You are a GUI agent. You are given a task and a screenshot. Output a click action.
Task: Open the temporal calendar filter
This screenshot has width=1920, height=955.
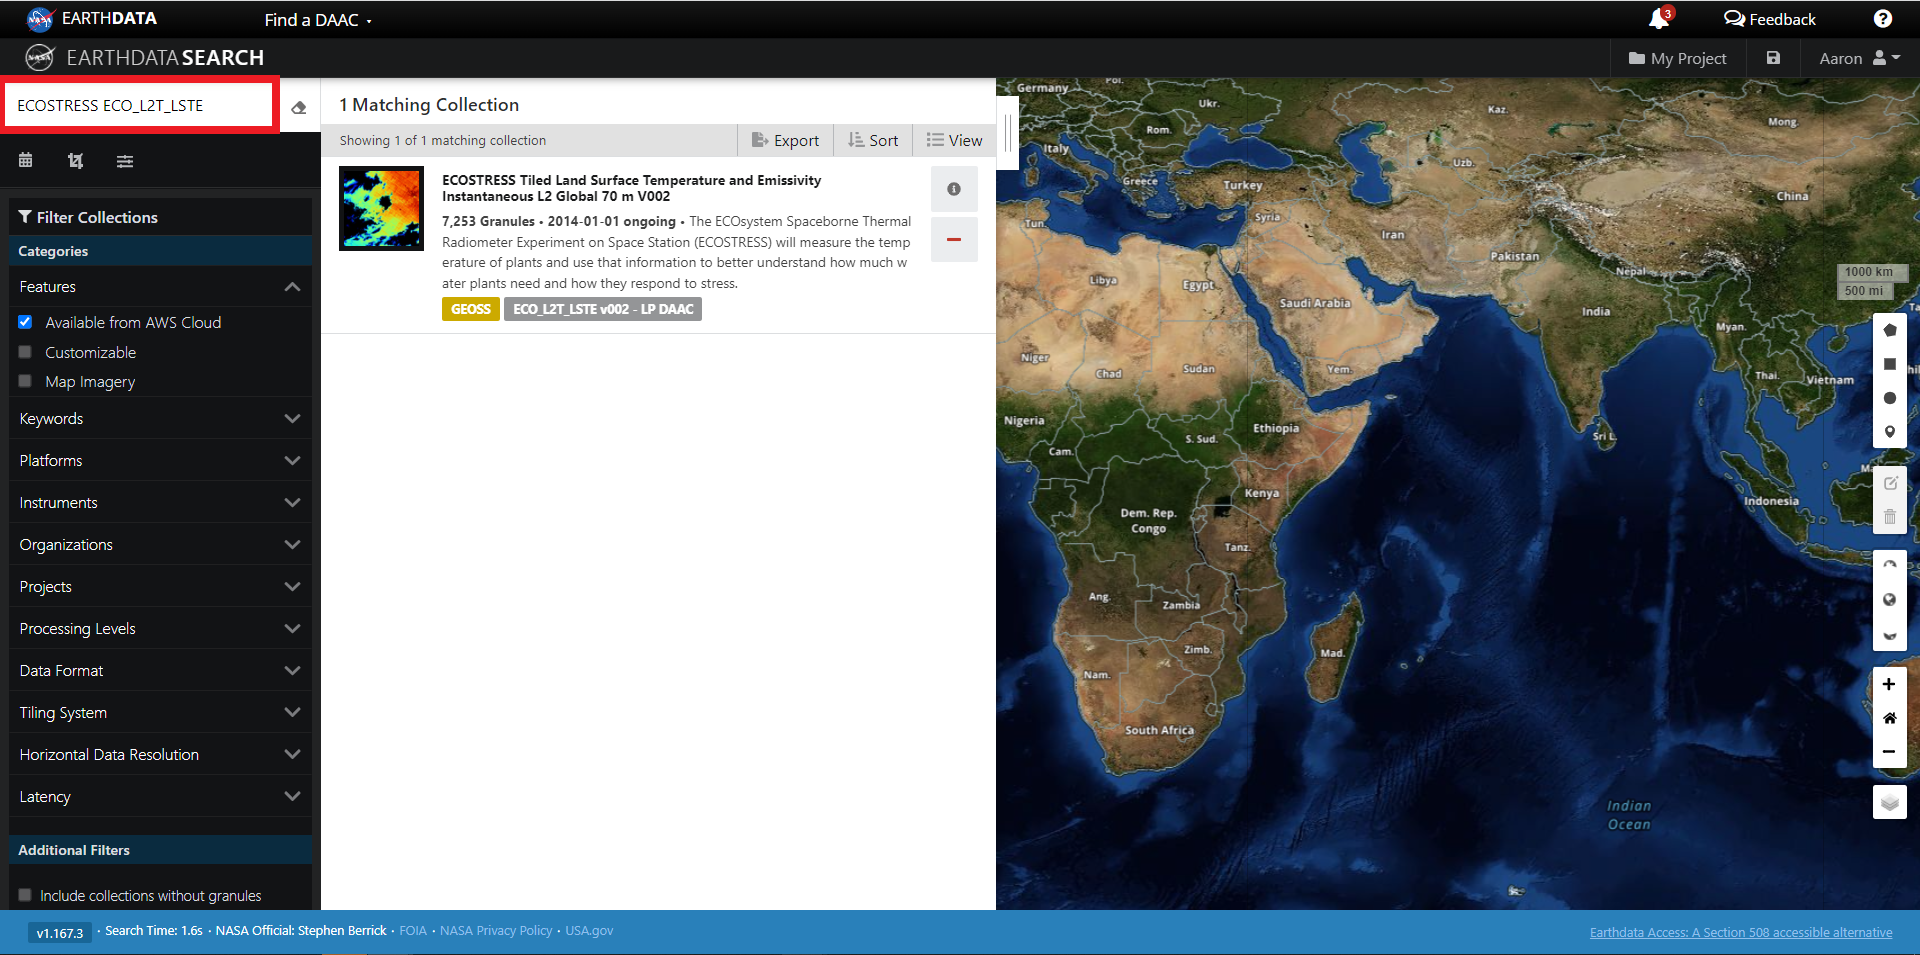[x=26, y=160]
